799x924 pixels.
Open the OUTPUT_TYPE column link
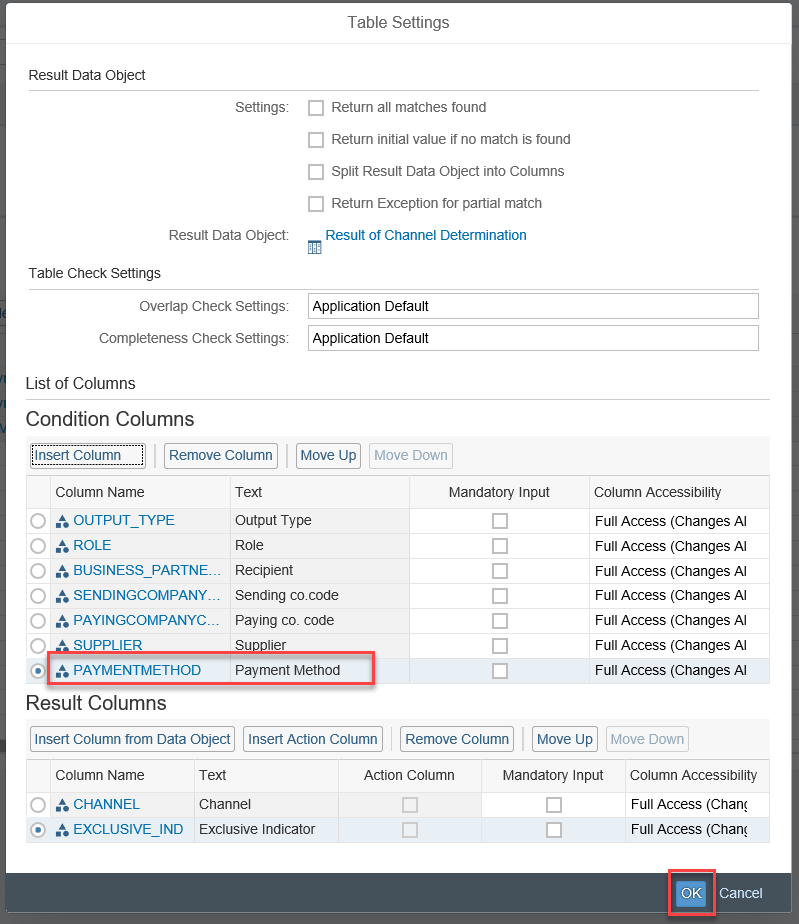tap(124, 520)
